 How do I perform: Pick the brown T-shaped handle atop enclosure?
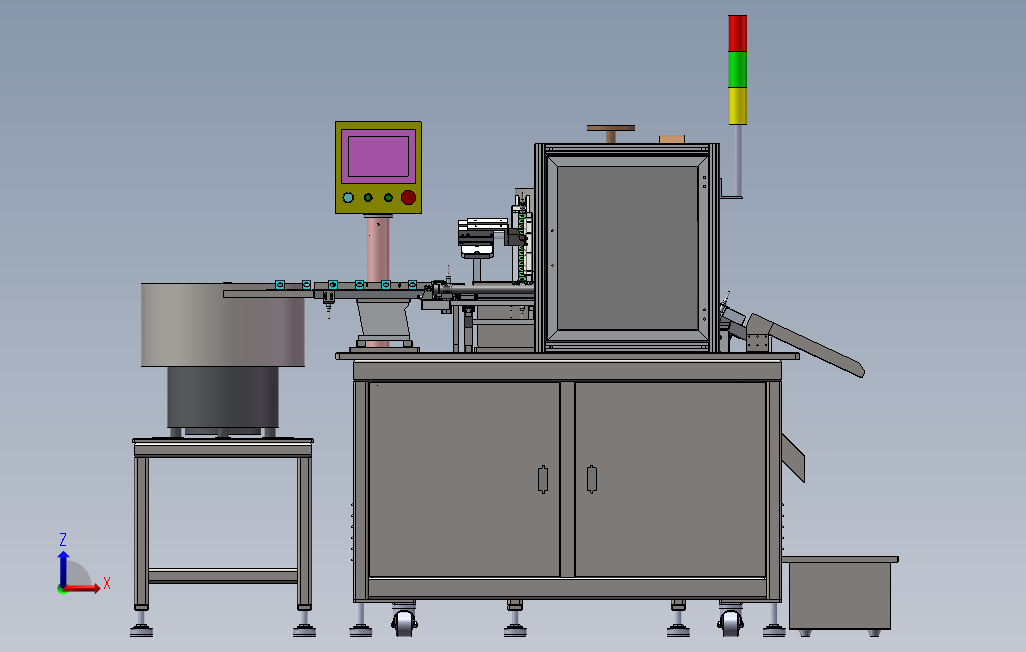click(x=610, y=134)
